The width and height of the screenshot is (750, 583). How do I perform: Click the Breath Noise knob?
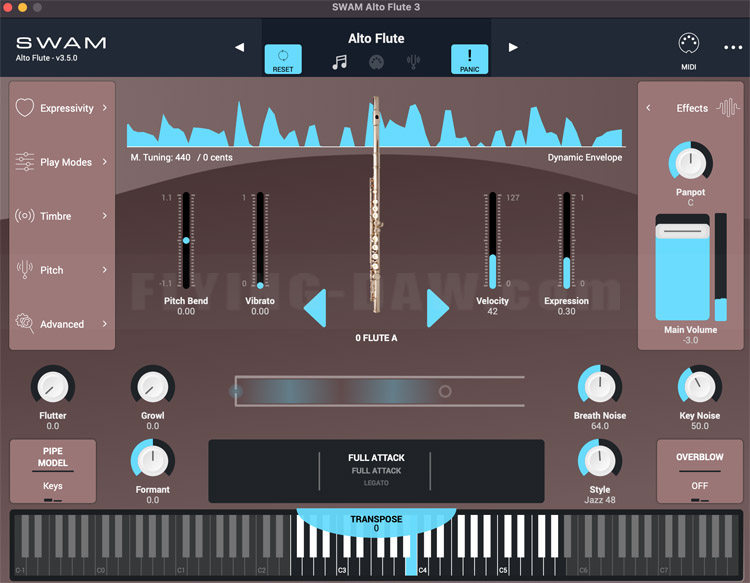(599, 387)
